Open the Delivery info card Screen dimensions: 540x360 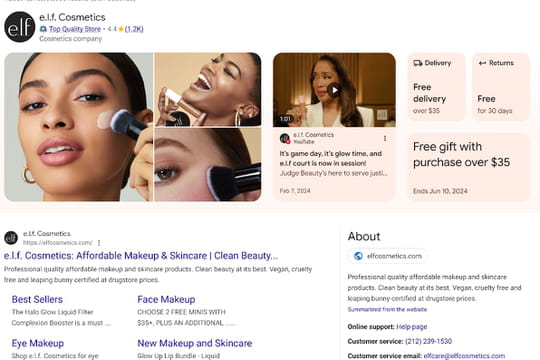[x=436, y=87]
